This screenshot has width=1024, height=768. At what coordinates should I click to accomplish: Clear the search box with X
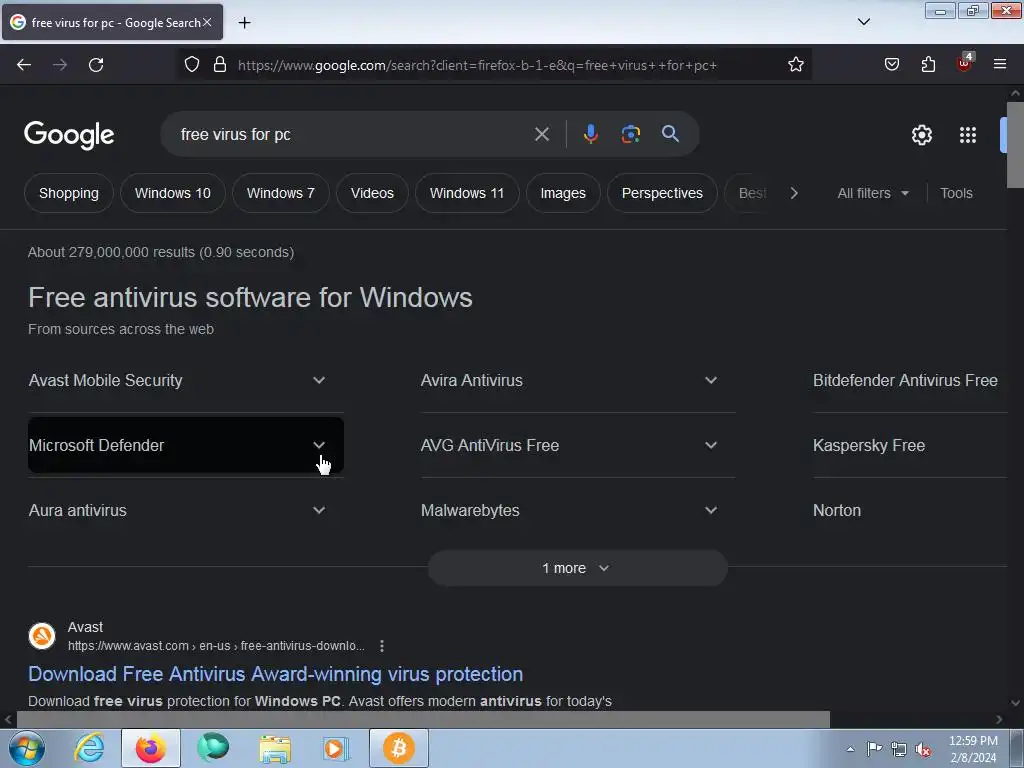(x=542, y=135)
